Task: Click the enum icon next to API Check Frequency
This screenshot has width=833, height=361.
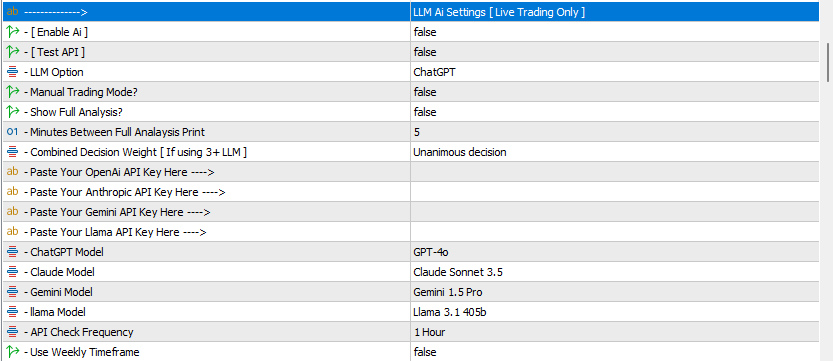Action: coord(13,332)
